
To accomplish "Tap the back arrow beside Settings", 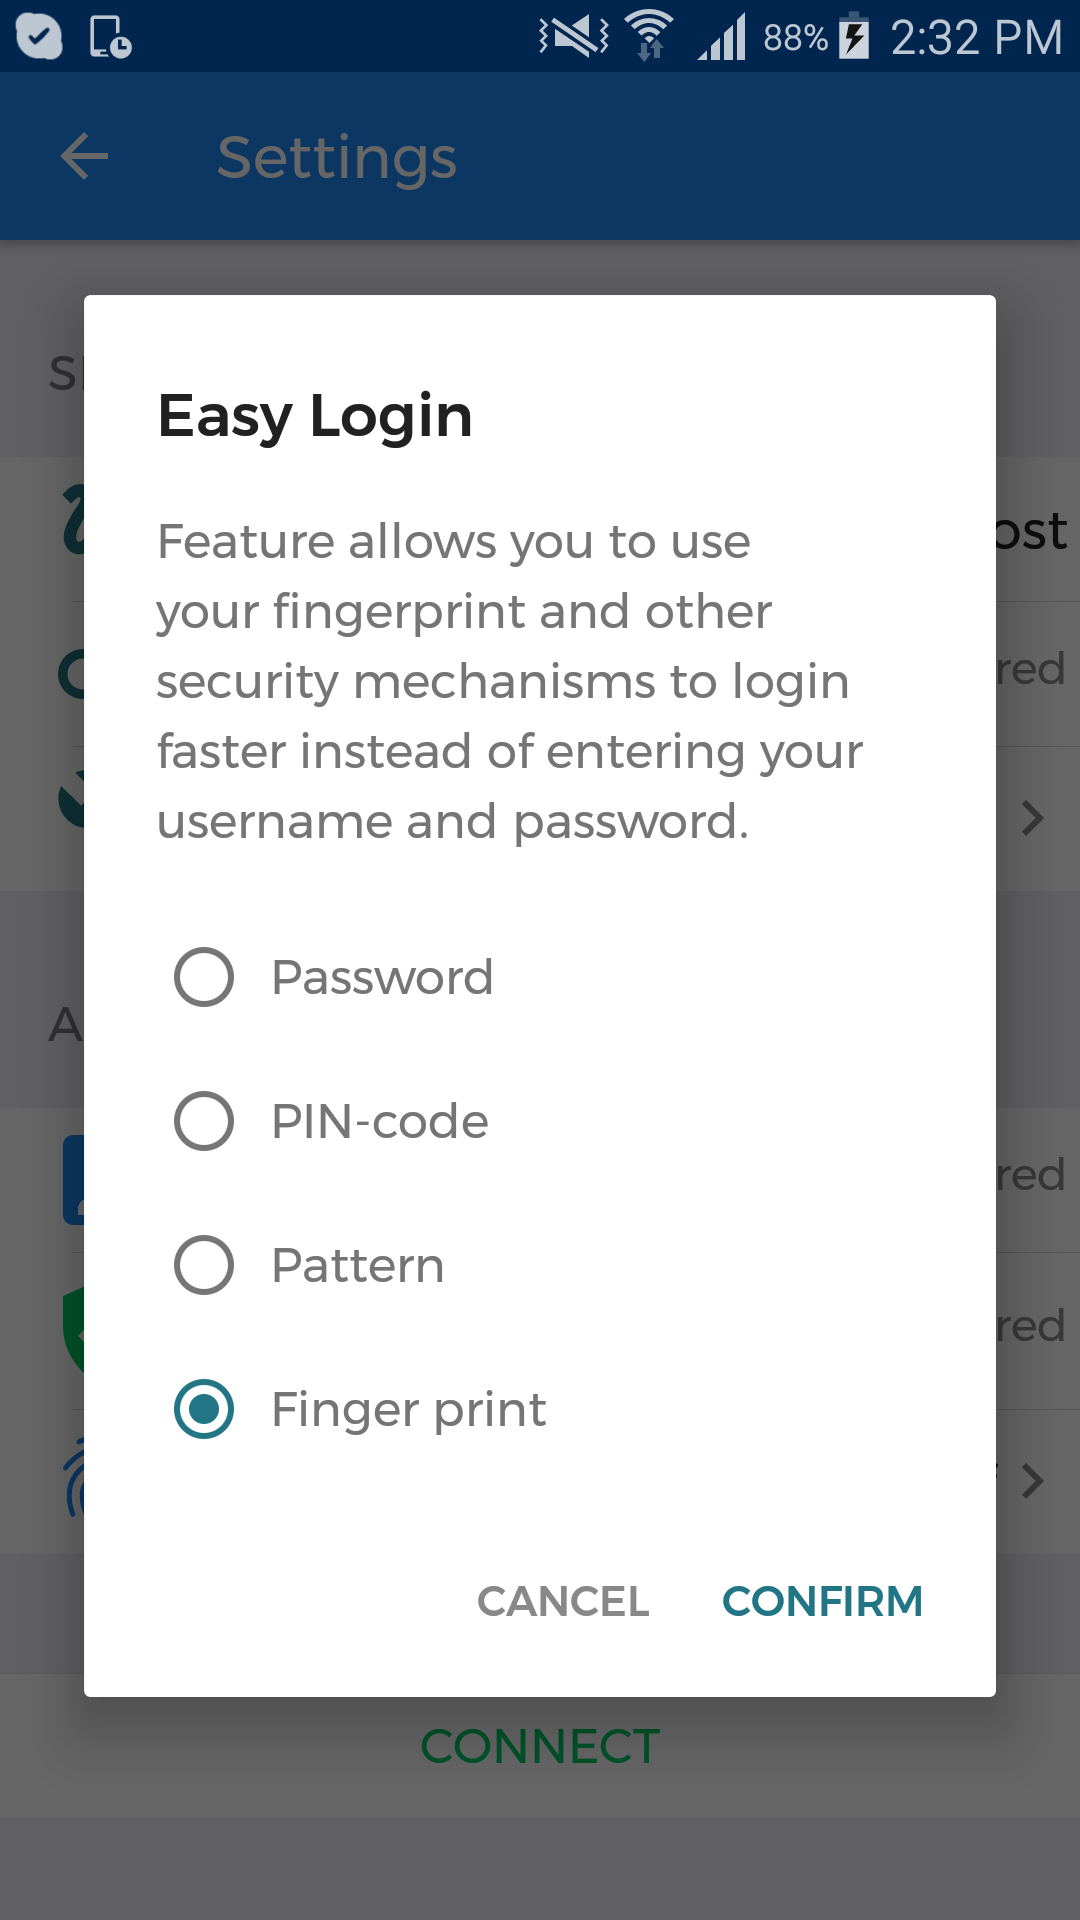I will coord(84,157).
